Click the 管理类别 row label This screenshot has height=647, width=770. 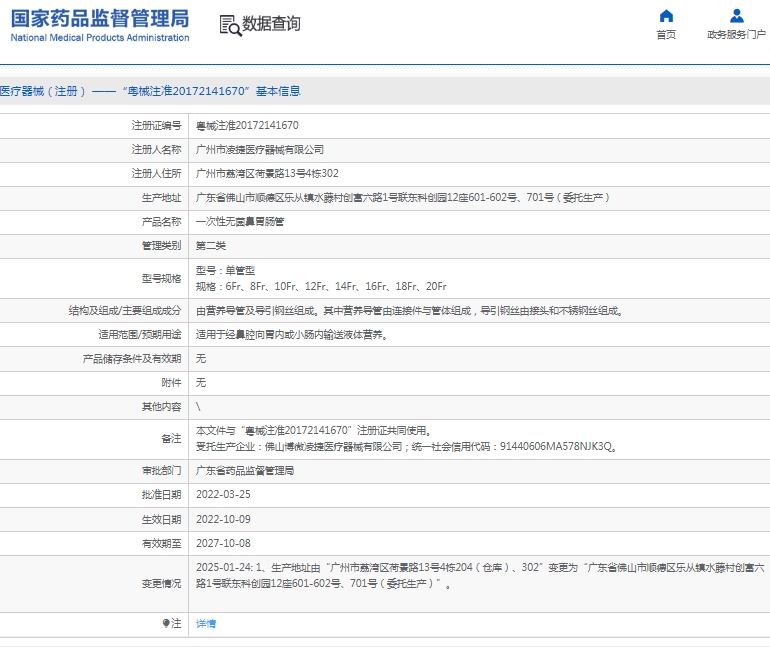point(162,246)
